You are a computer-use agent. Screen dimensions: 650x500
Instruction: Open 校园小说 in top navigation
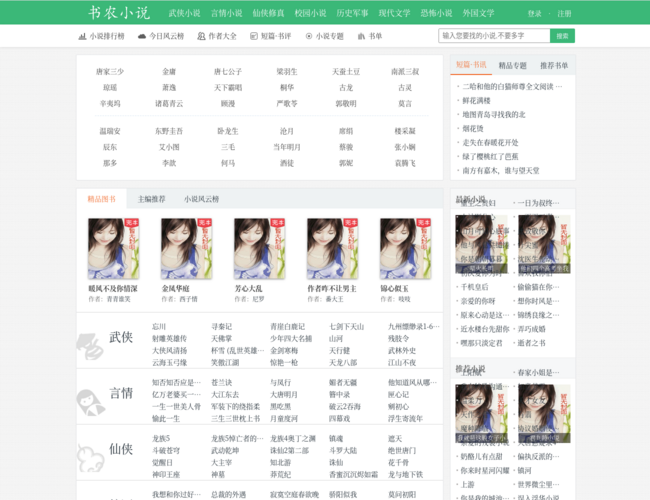[310, 13]
